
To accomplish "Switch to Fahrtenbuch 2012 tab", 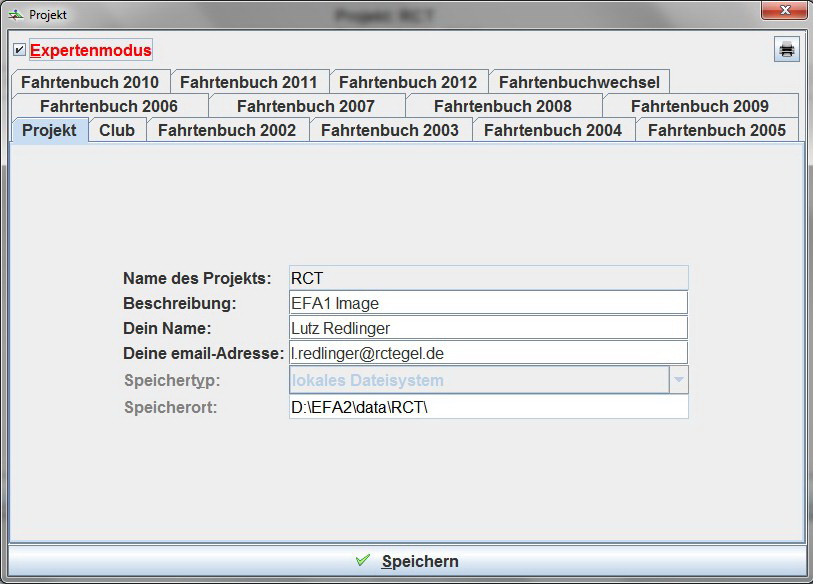I will click(x=409, y=82).
